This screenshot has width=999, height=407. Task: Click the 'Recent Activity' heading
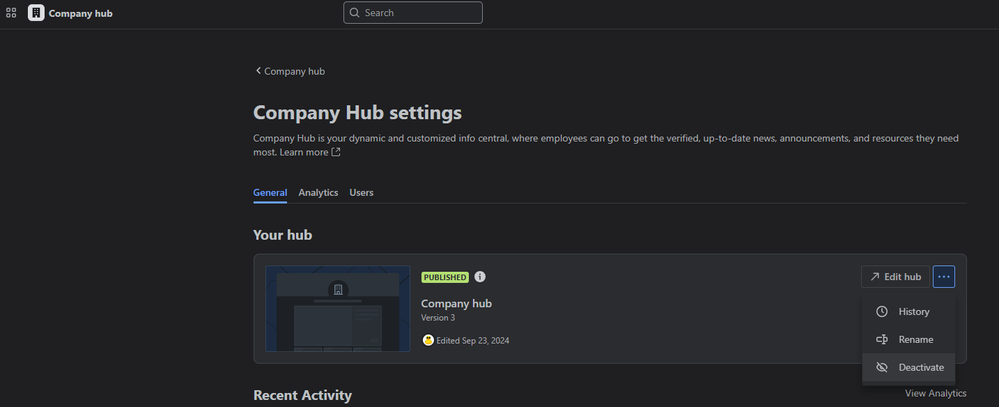tap(302, 395)
